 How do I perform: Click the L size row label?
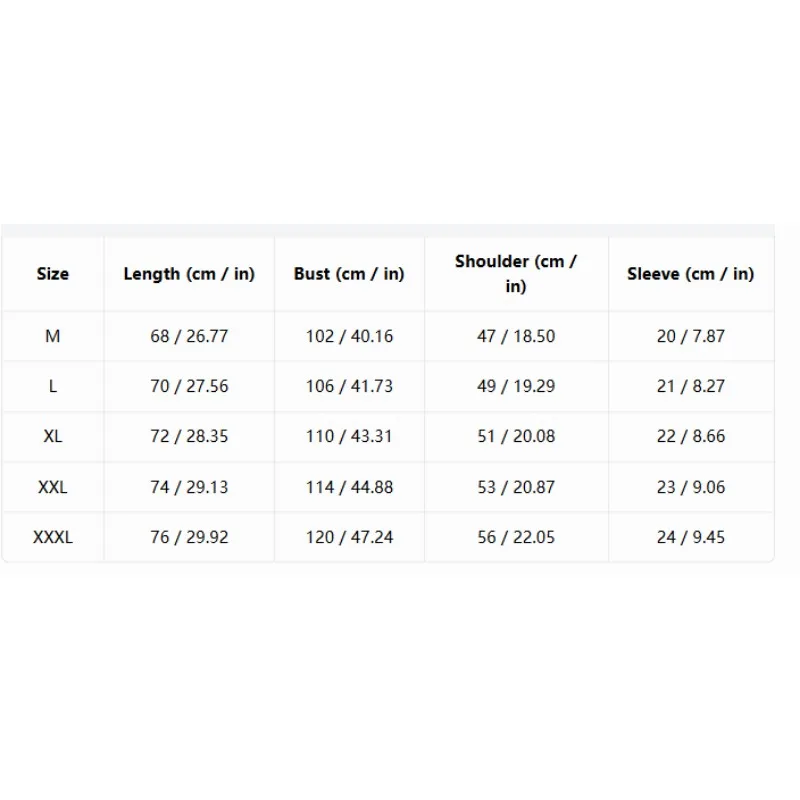[x=53, y=386]
